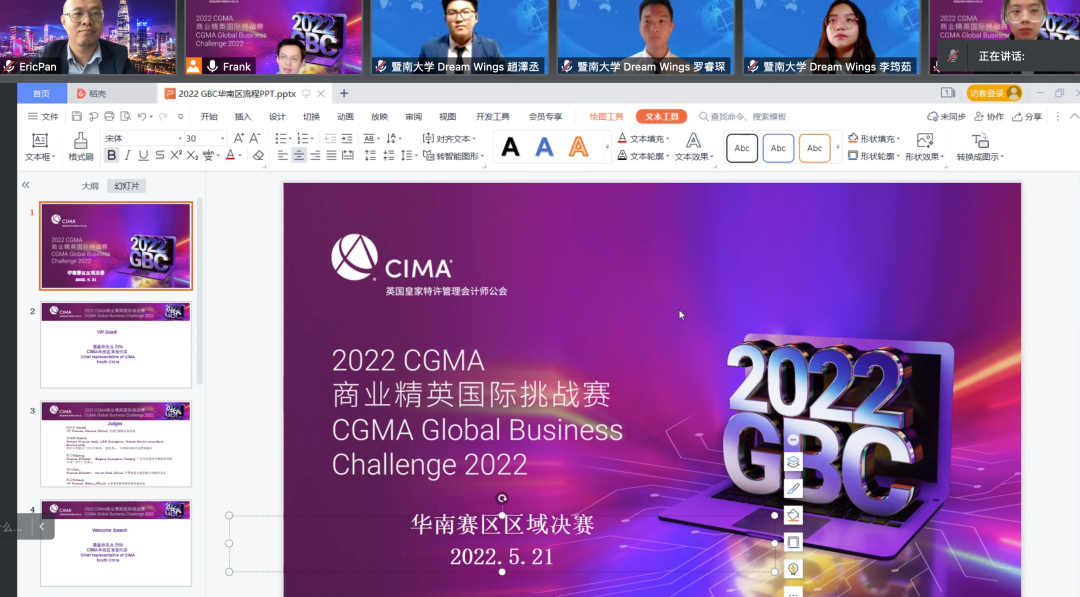The height and width of the screenshot is (597, 1080).
Task: Select the 格式刷 format painter brush
Action: click(81, 147)
